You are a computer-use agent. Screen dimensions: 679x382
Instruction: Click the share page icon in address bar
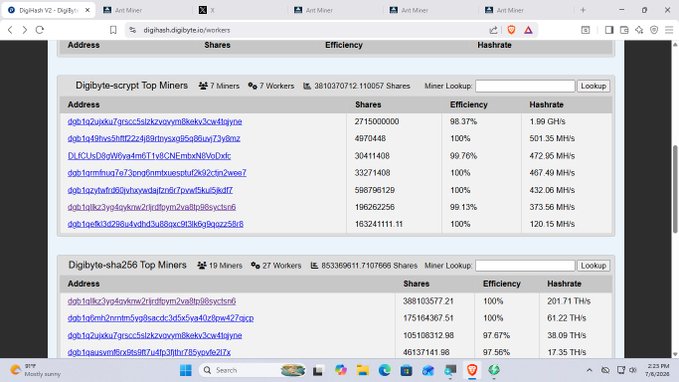click(493, 30)
